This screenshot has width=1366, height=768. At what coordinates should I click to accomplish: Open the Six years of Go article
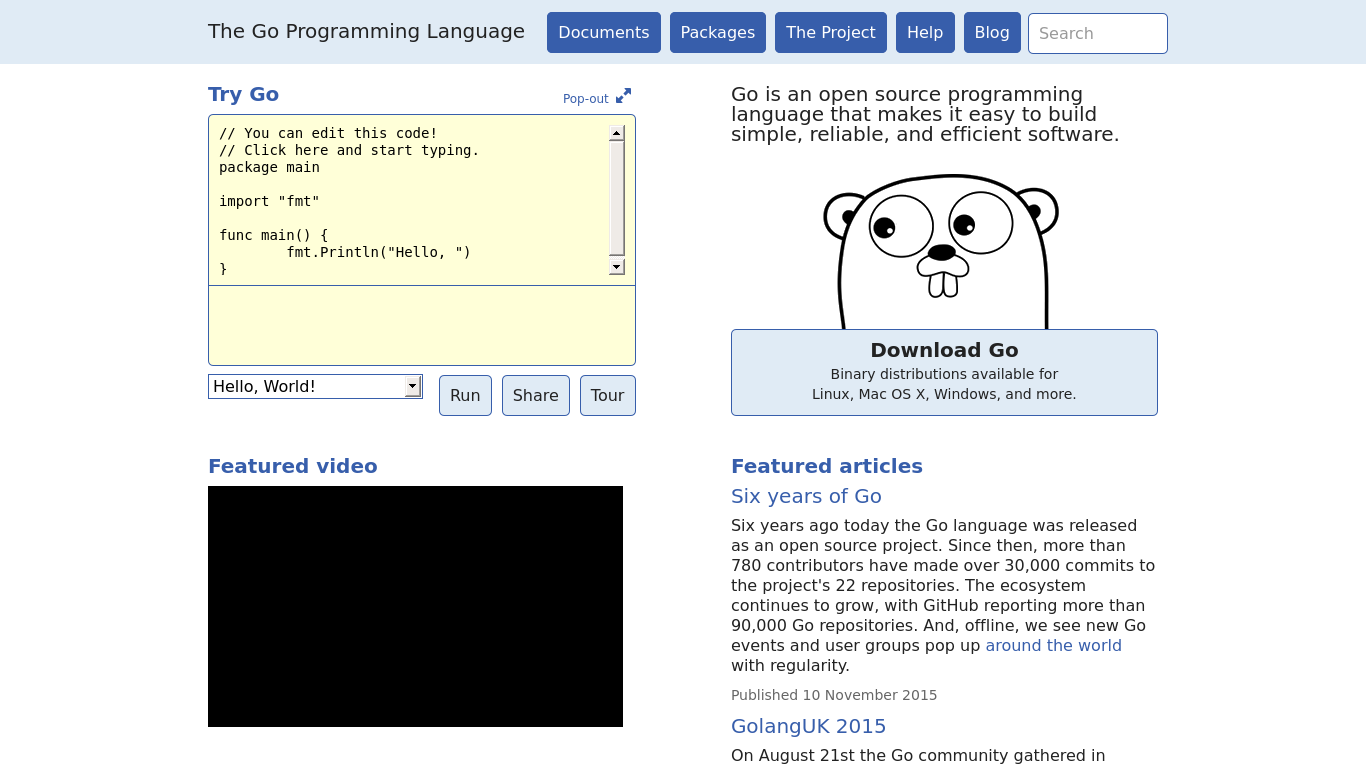coord(806,496)
